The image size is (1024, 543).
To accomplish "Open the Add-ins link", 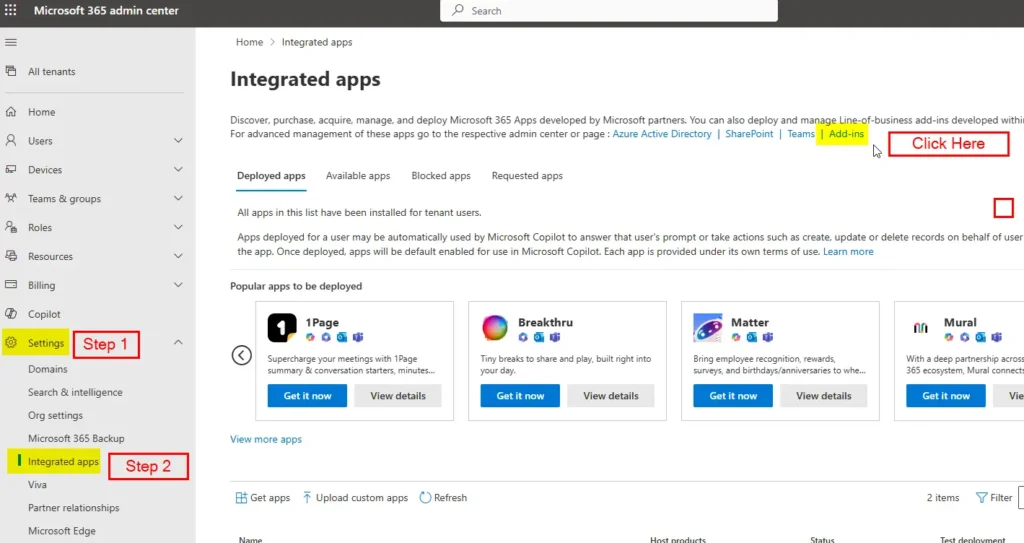I will pos(846,134).
